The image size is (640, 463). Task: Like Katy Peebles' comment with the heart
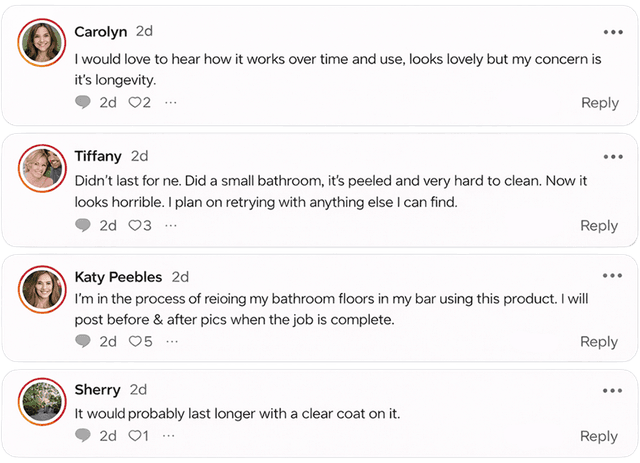[134, 341]
